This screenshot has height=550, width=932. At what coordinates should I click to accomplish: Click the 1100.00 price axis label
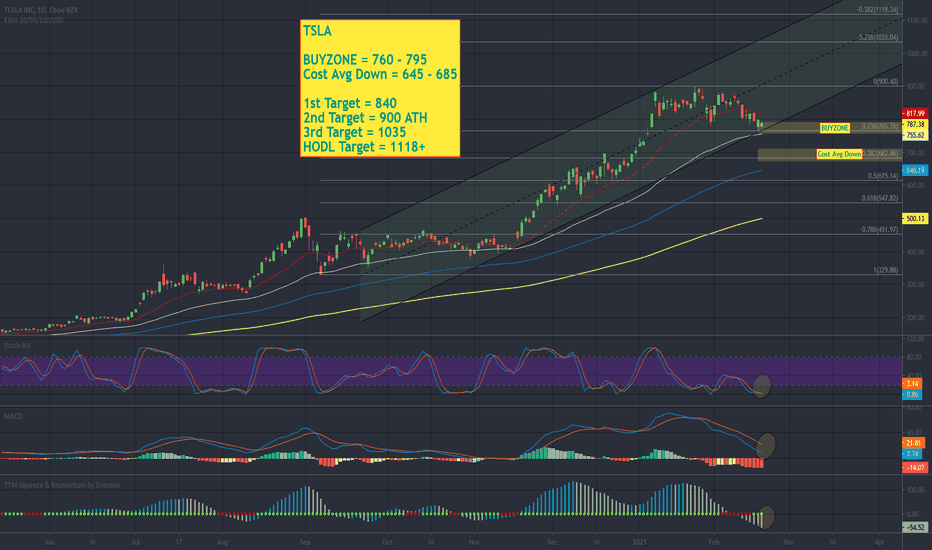click(x=917, y=21)
